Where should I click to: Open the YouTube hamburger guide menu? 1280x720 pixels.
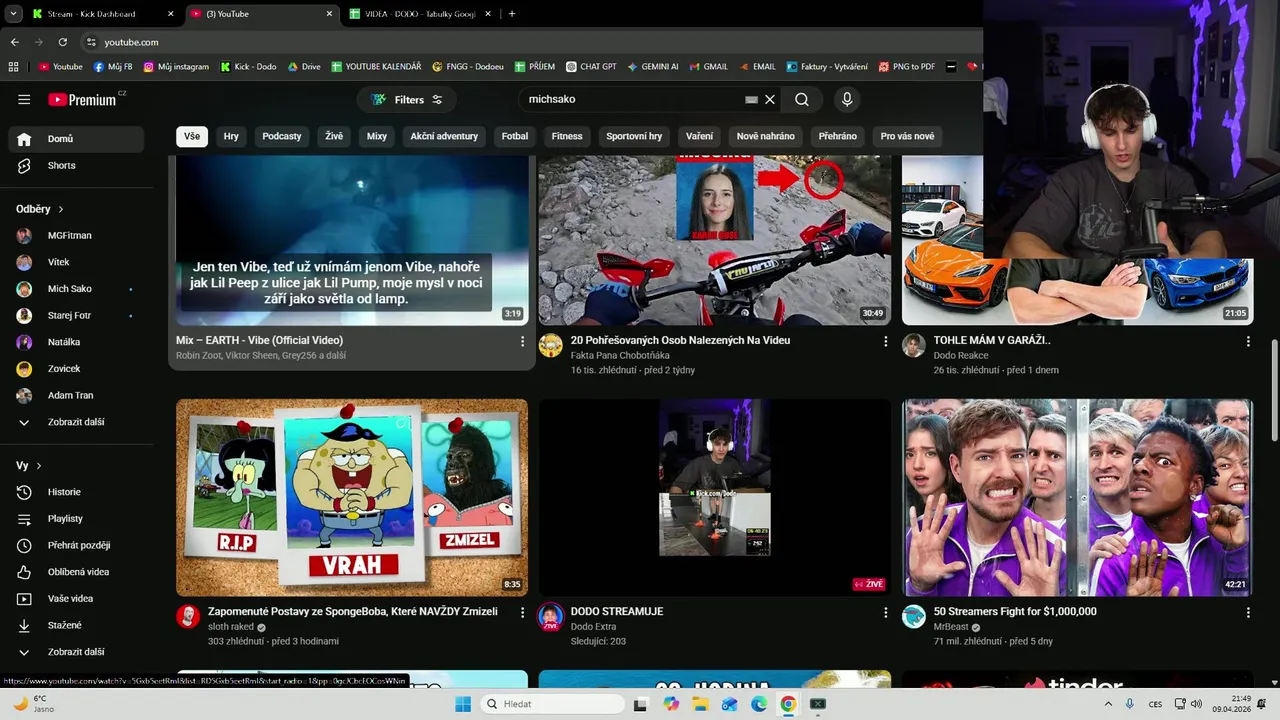click(x=24, y=99)
